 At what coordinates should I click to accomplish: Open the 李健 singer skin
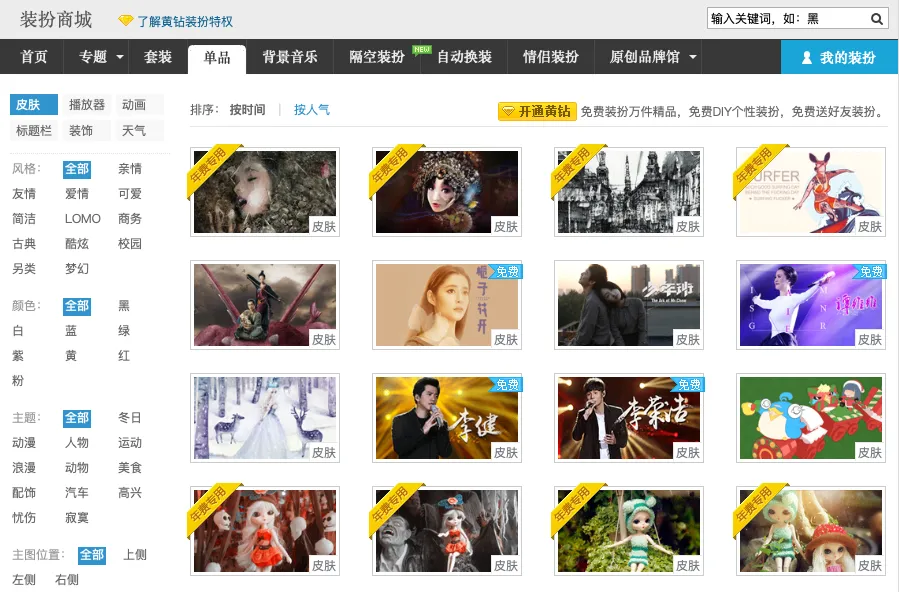(x=447, y=418)
